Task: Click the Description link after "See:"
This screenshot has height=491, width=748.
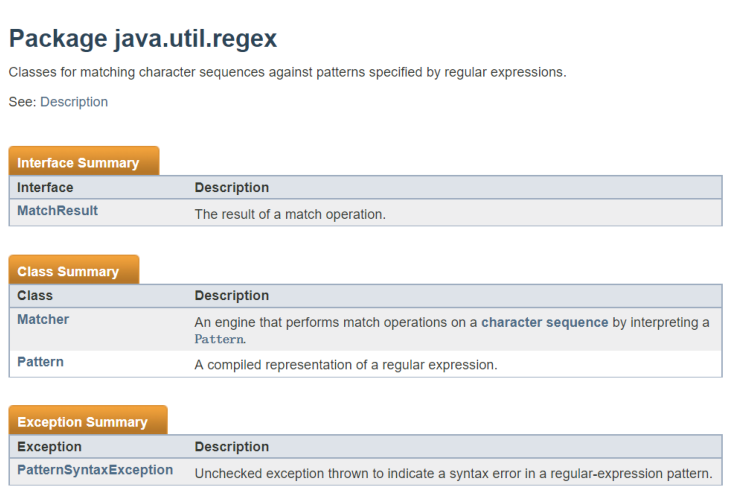Action: (x=74, y=102)
